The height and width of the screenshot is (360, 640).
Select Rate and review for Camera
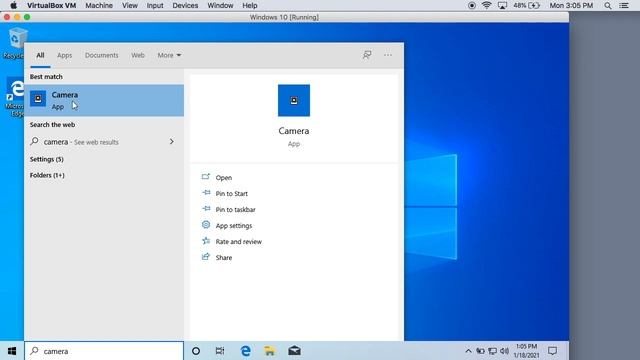tap(239, 241)
